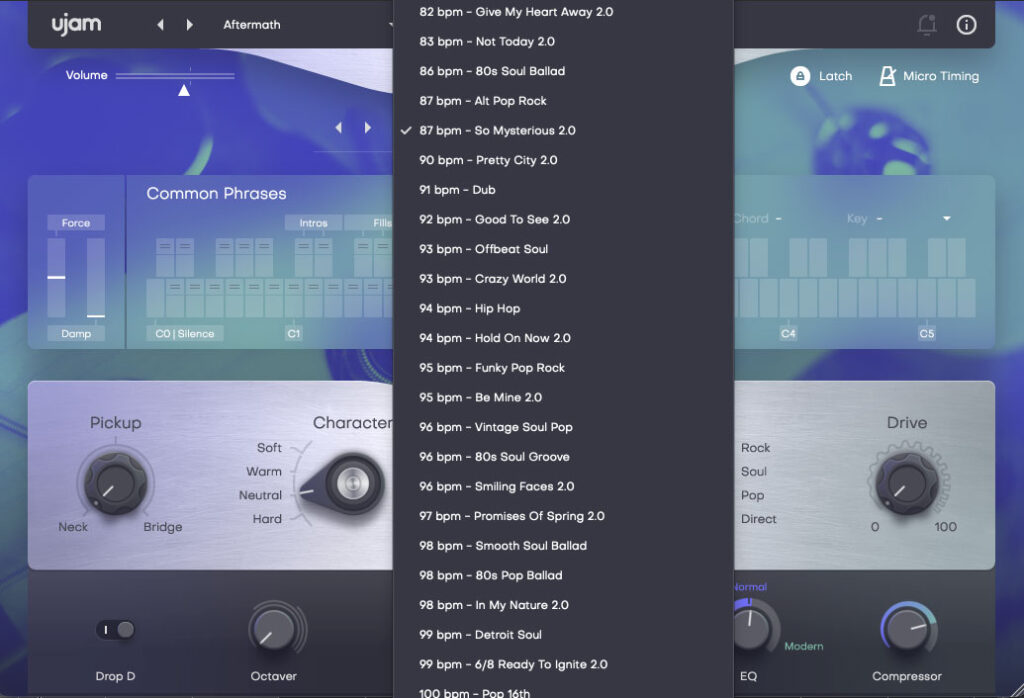Choose 87 bpm - Alt Pop Rock
The height and width of the screenshot is (698, 1024).
click(x=563, y=101)
